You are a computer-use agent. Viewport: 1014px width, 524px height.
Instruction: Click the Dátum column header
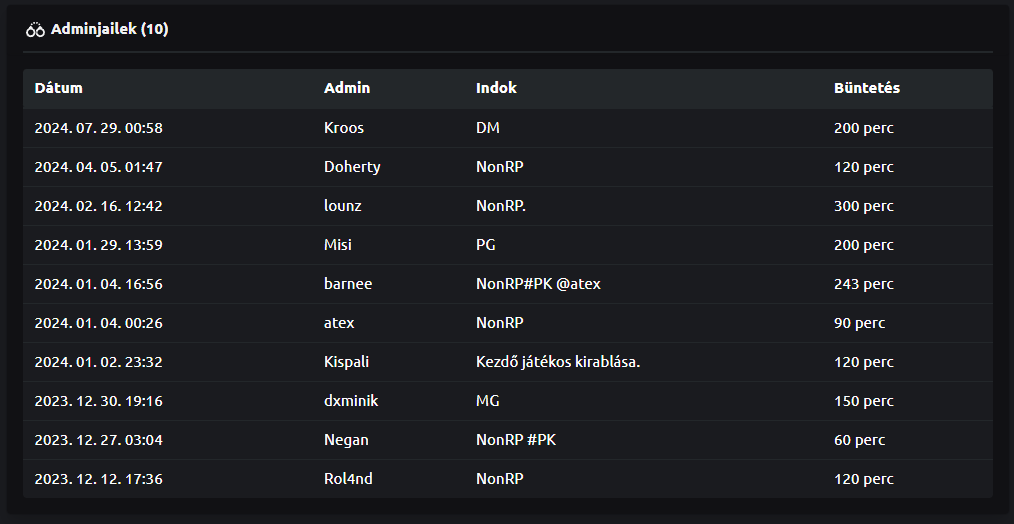tap(58, 88)
